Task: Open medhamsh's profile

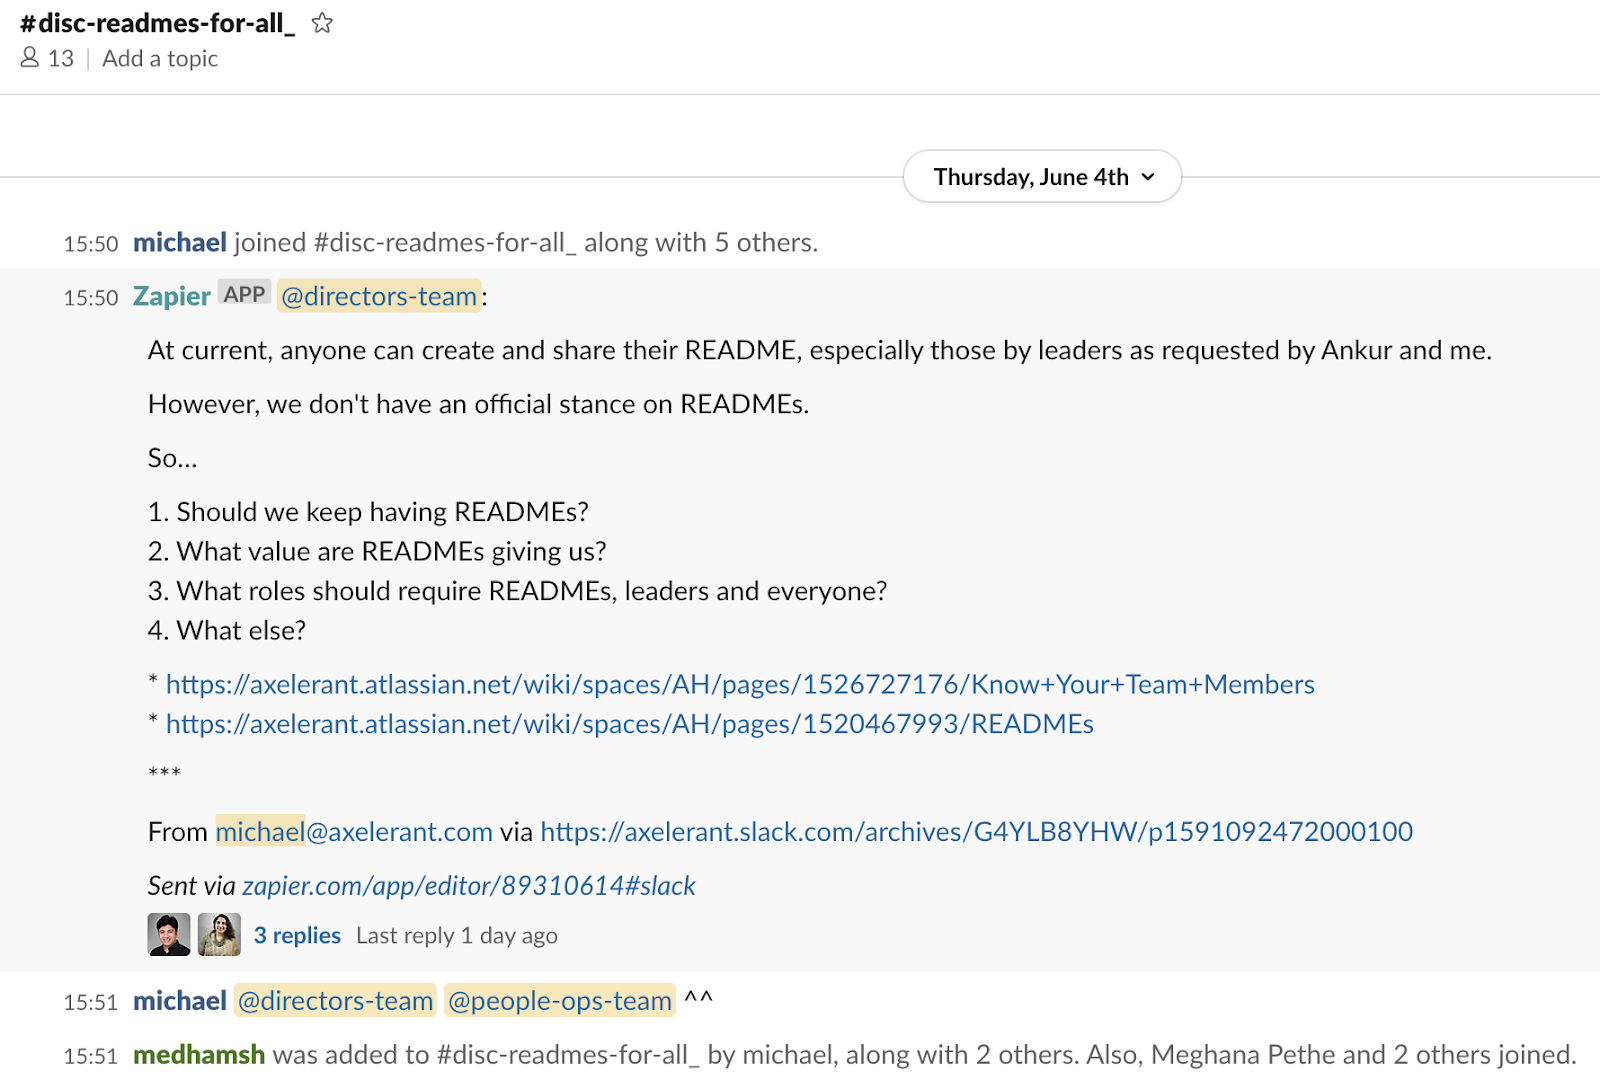Action: (199, 1054)
